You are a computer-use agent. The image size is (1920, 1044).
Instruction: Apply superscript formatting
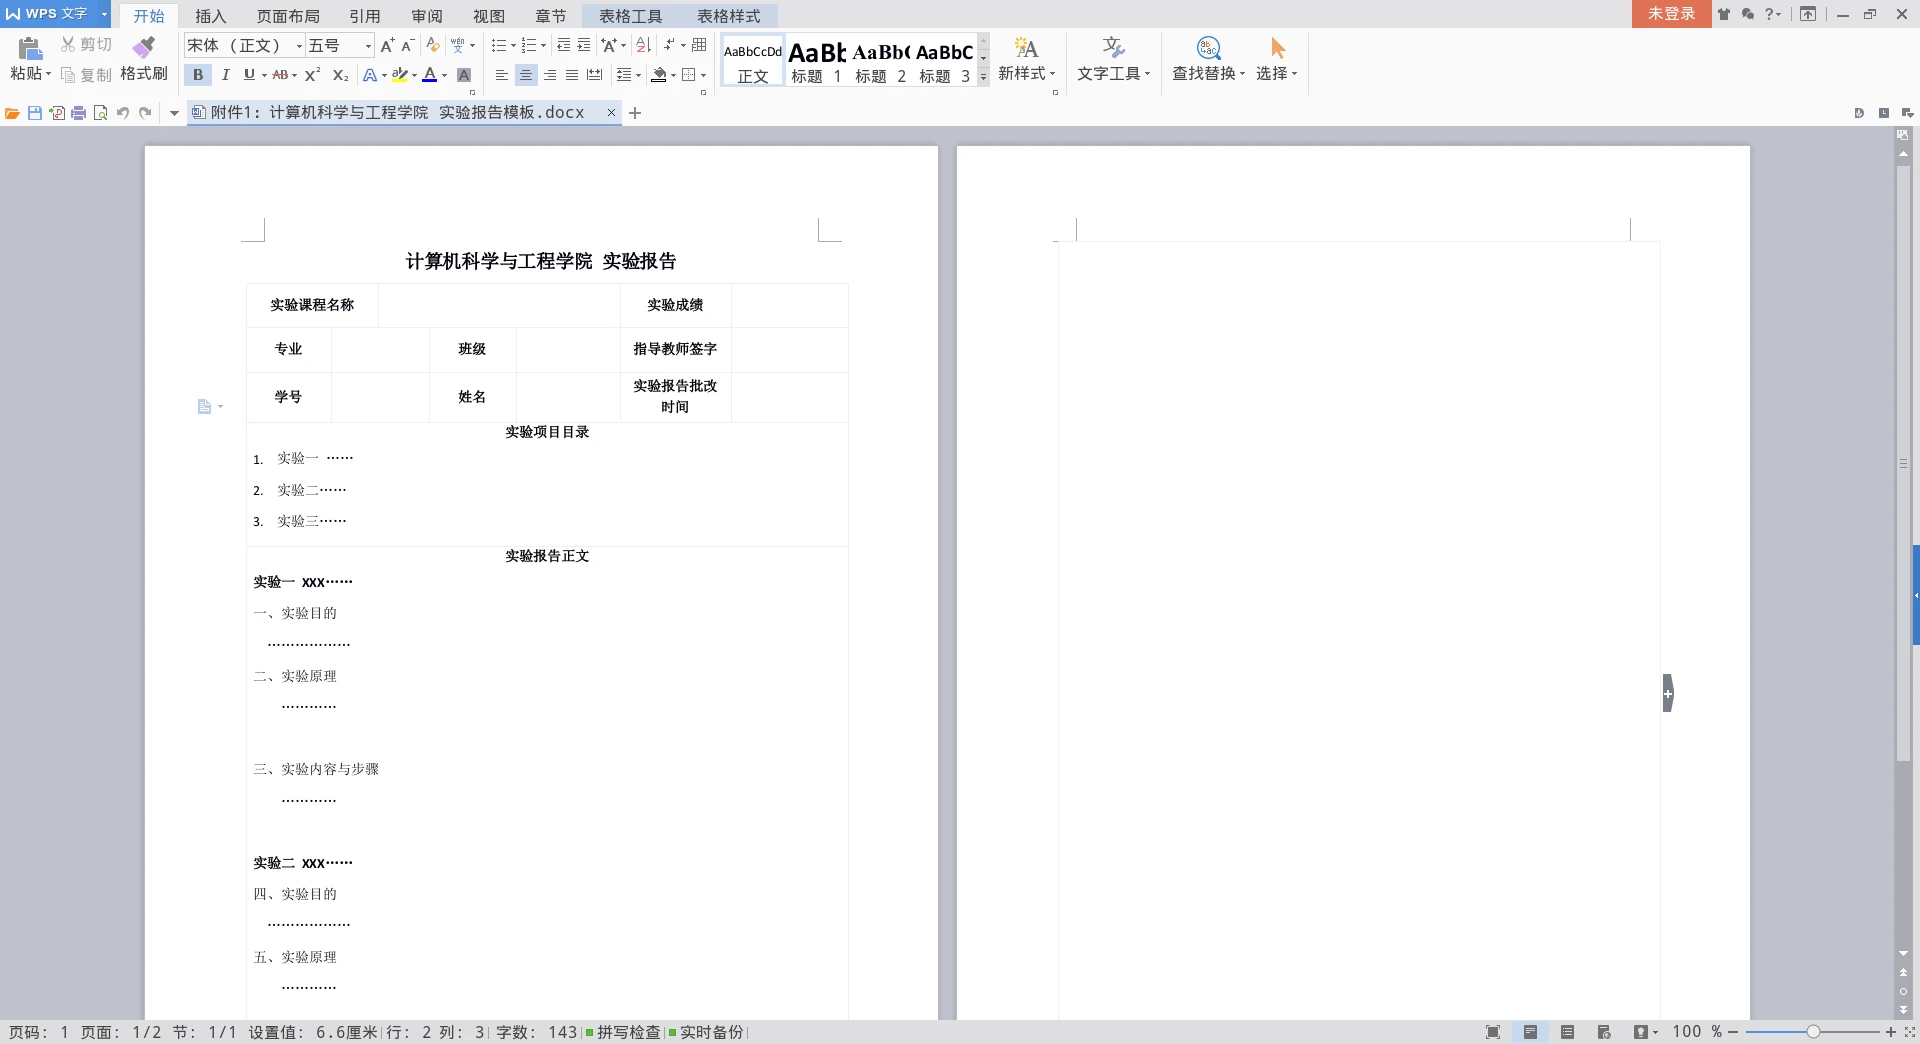[312, 75]
